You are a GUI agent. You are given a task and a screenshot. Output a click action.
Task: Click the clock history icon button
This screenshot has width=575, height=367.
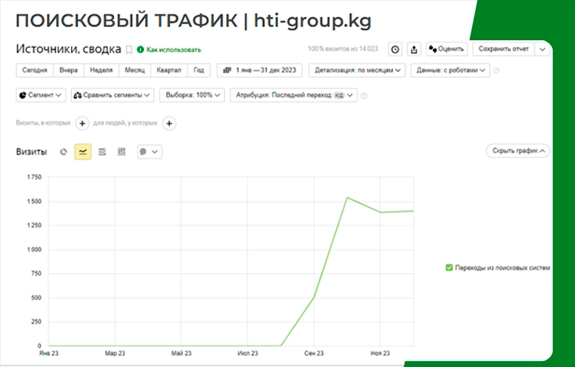tap(395, 49)
